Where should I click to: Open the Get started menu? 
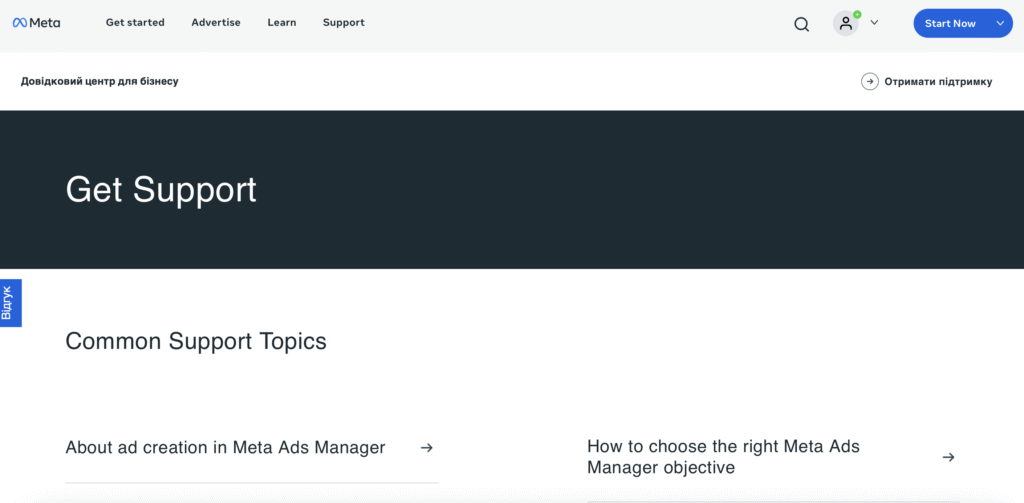(135, 22)
